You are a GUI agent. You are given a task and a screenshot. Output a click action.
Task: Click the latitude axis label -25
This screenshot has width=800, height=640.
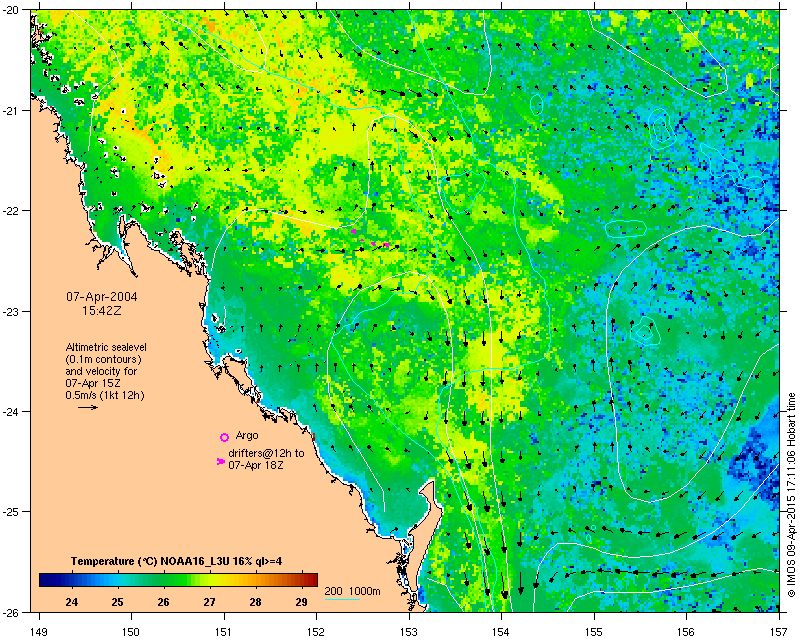pos(11,512)
